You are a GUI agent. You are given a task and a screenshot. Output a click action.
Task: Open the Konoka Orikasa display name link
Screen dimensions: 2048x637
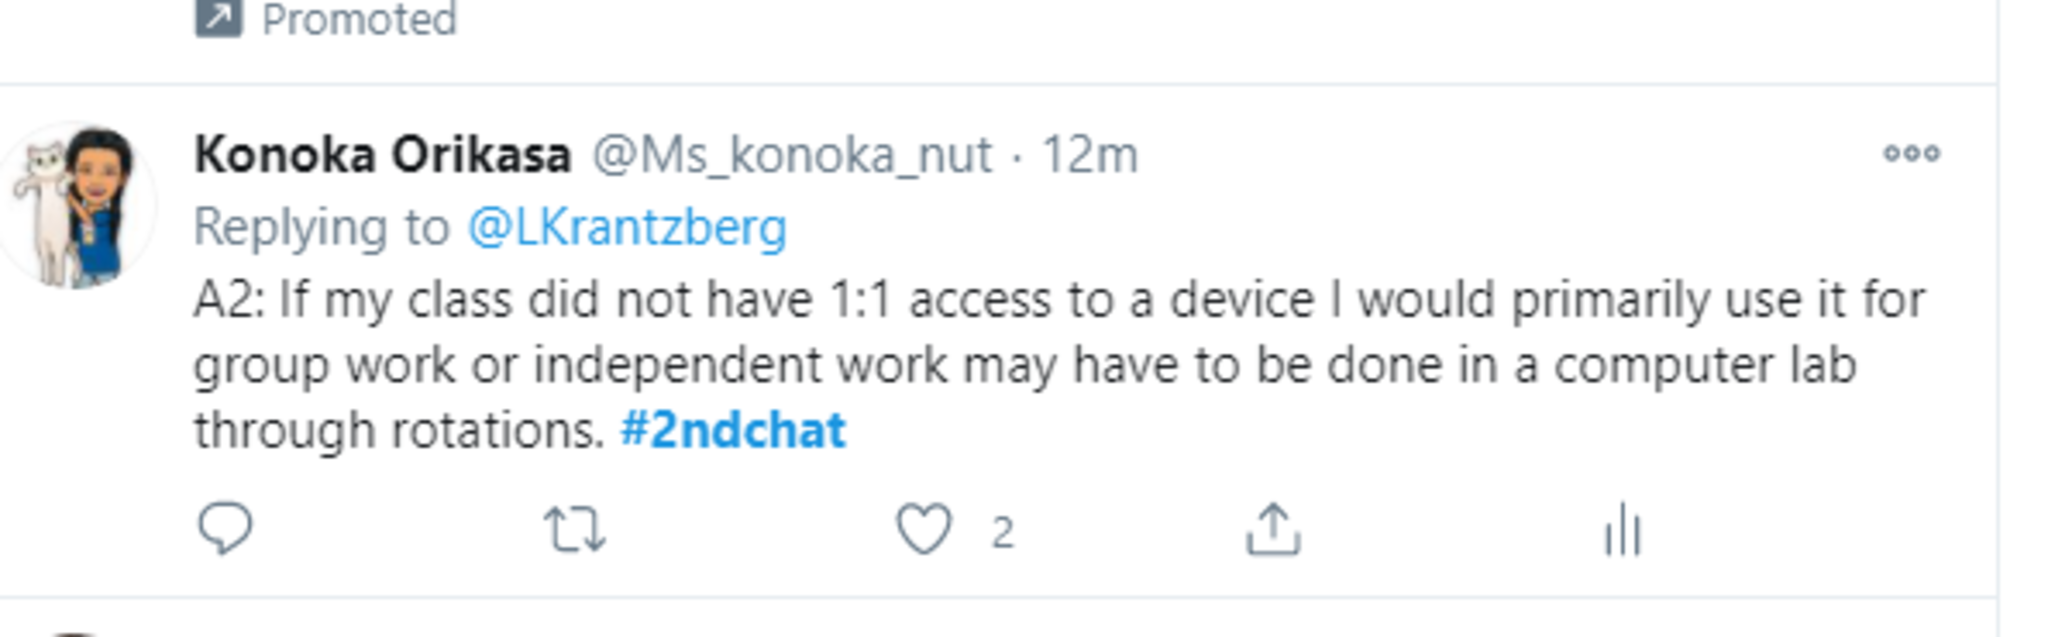click(382, 155)
